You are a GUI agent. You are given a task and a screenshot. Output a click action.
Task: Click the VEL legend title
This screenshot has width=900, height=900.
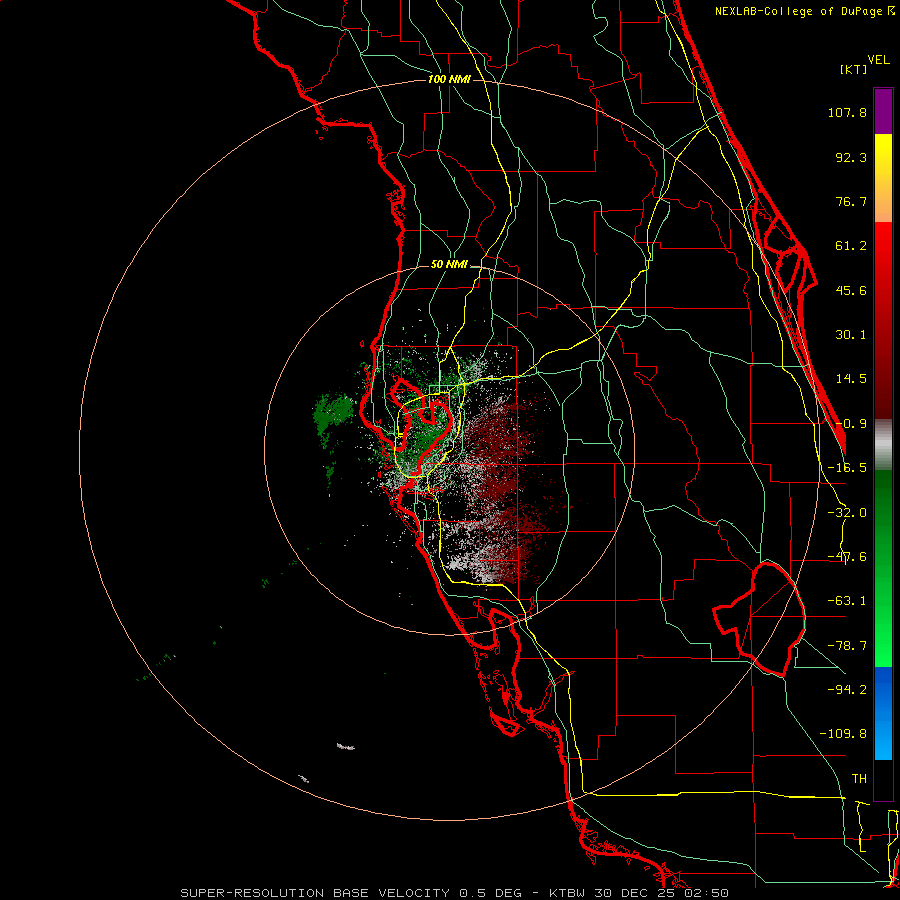(878, 60)
